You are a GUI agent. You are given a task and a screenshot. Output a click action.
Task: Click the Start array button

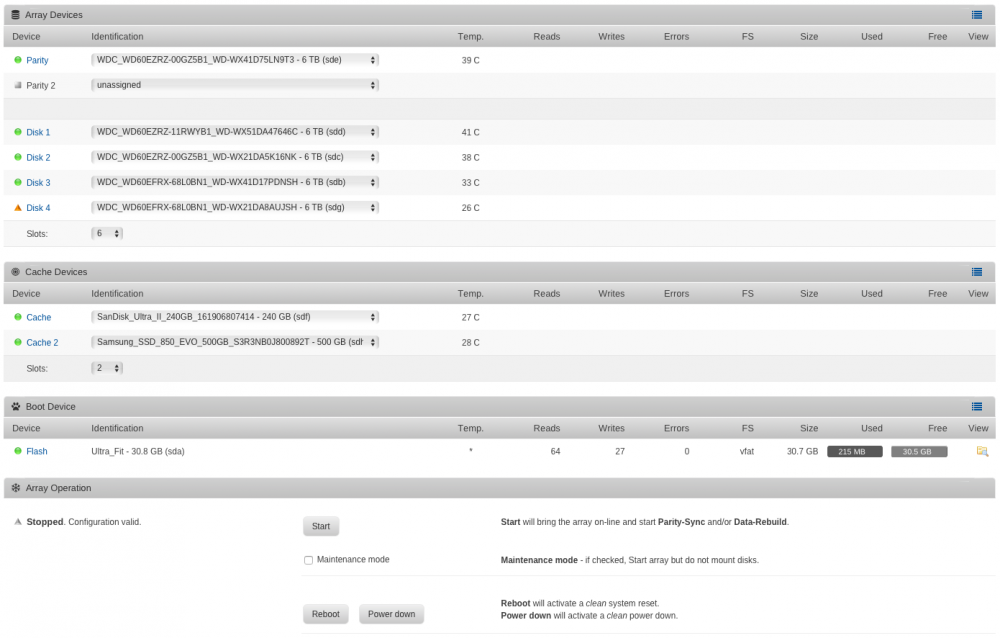click(x=321, y=526)
